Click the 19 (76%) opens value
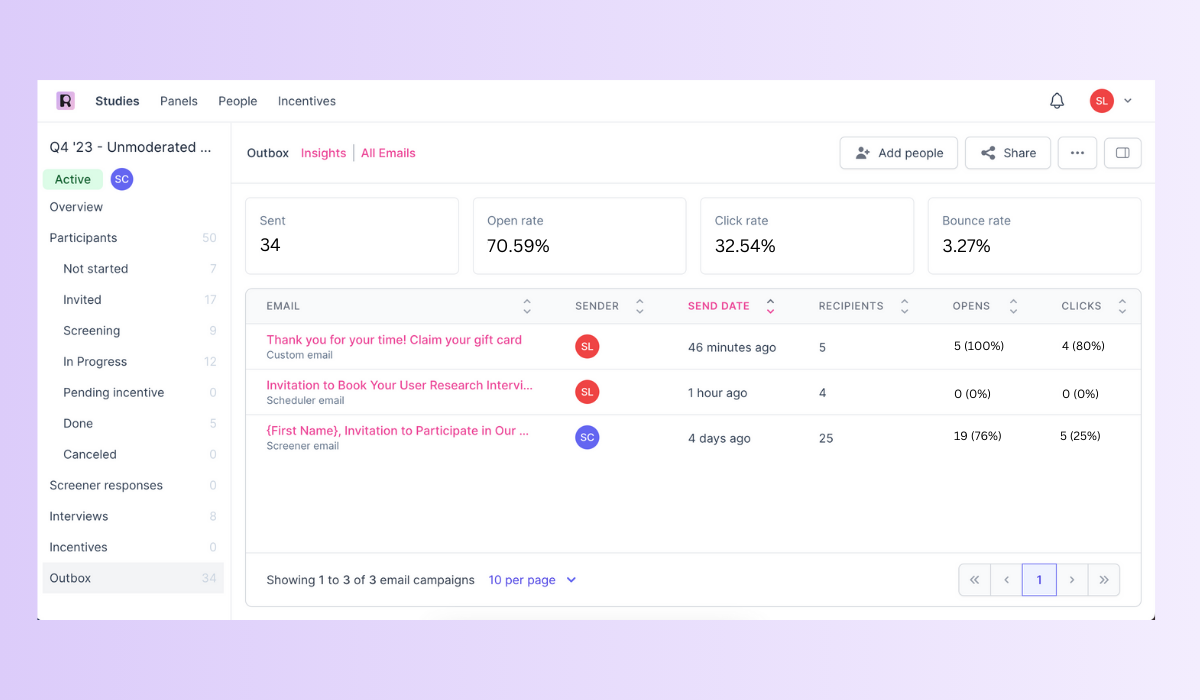This screenshot has height=700, width=1200. (x=978, y=436)
